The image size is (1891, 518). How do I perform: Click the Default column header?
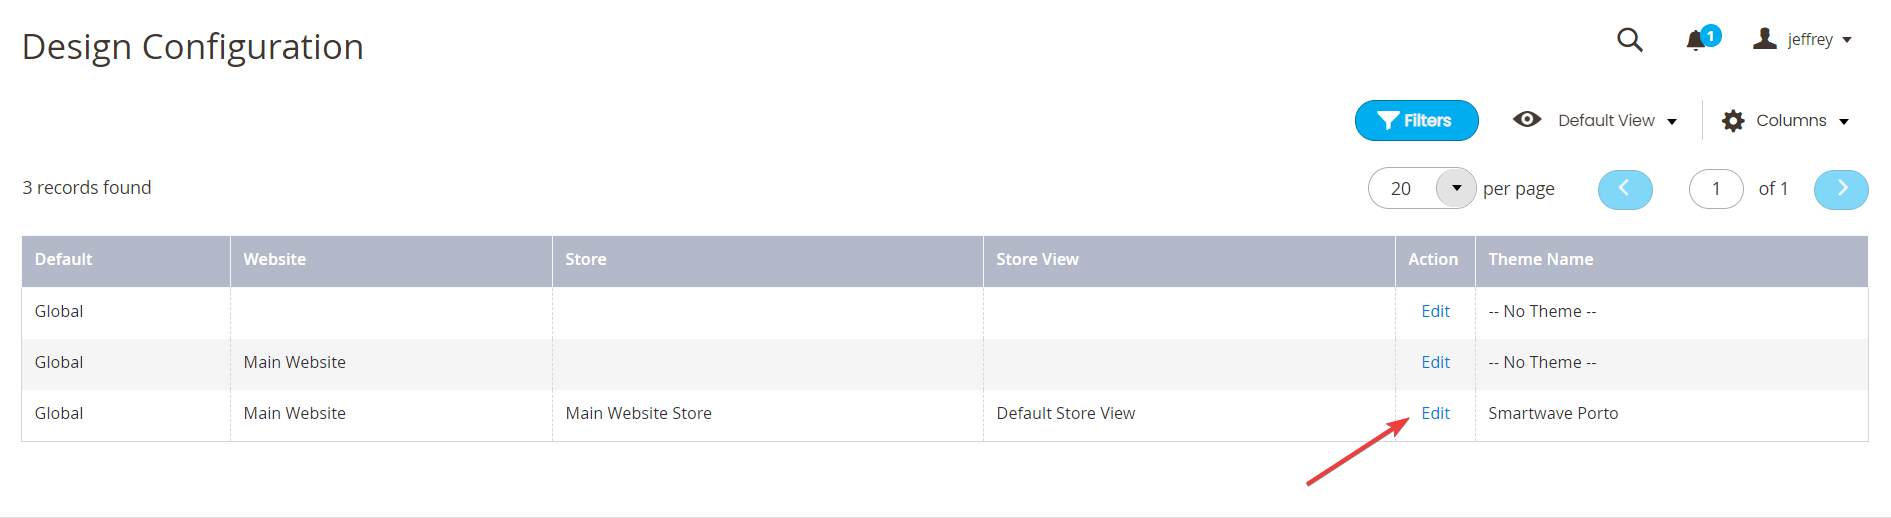coord(126,260)
